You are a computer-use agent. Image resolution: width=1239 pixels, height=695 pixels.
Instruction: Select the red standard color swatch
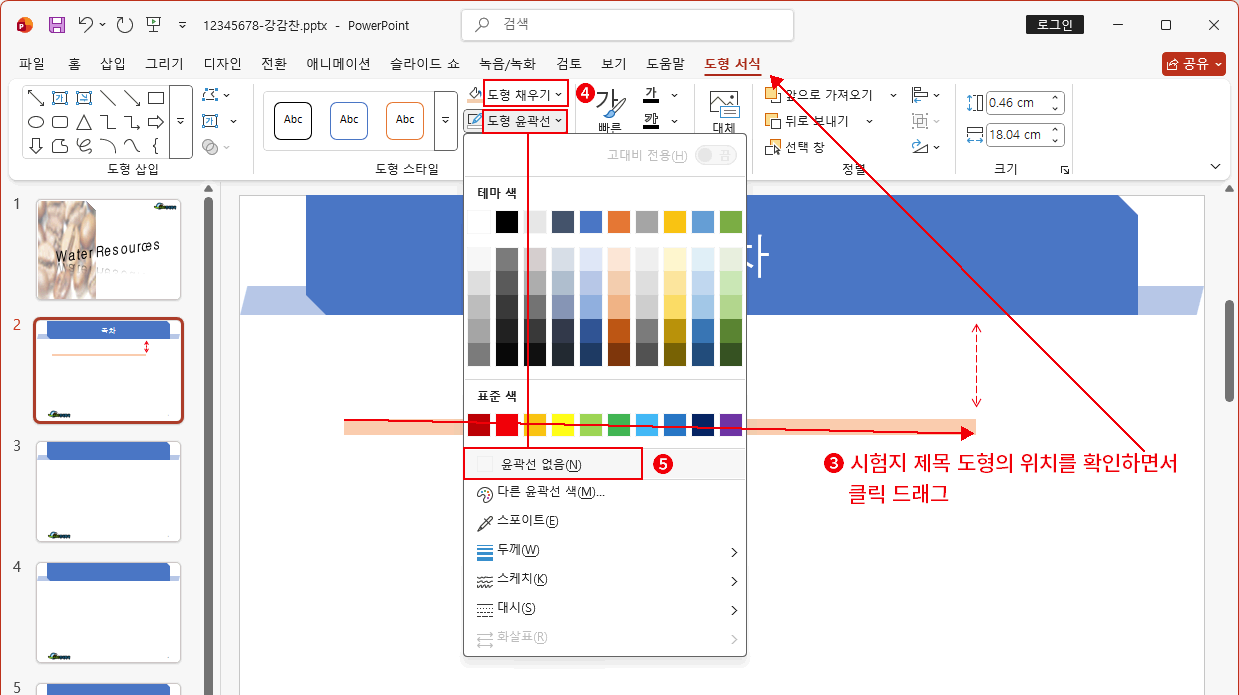point(509,423)
